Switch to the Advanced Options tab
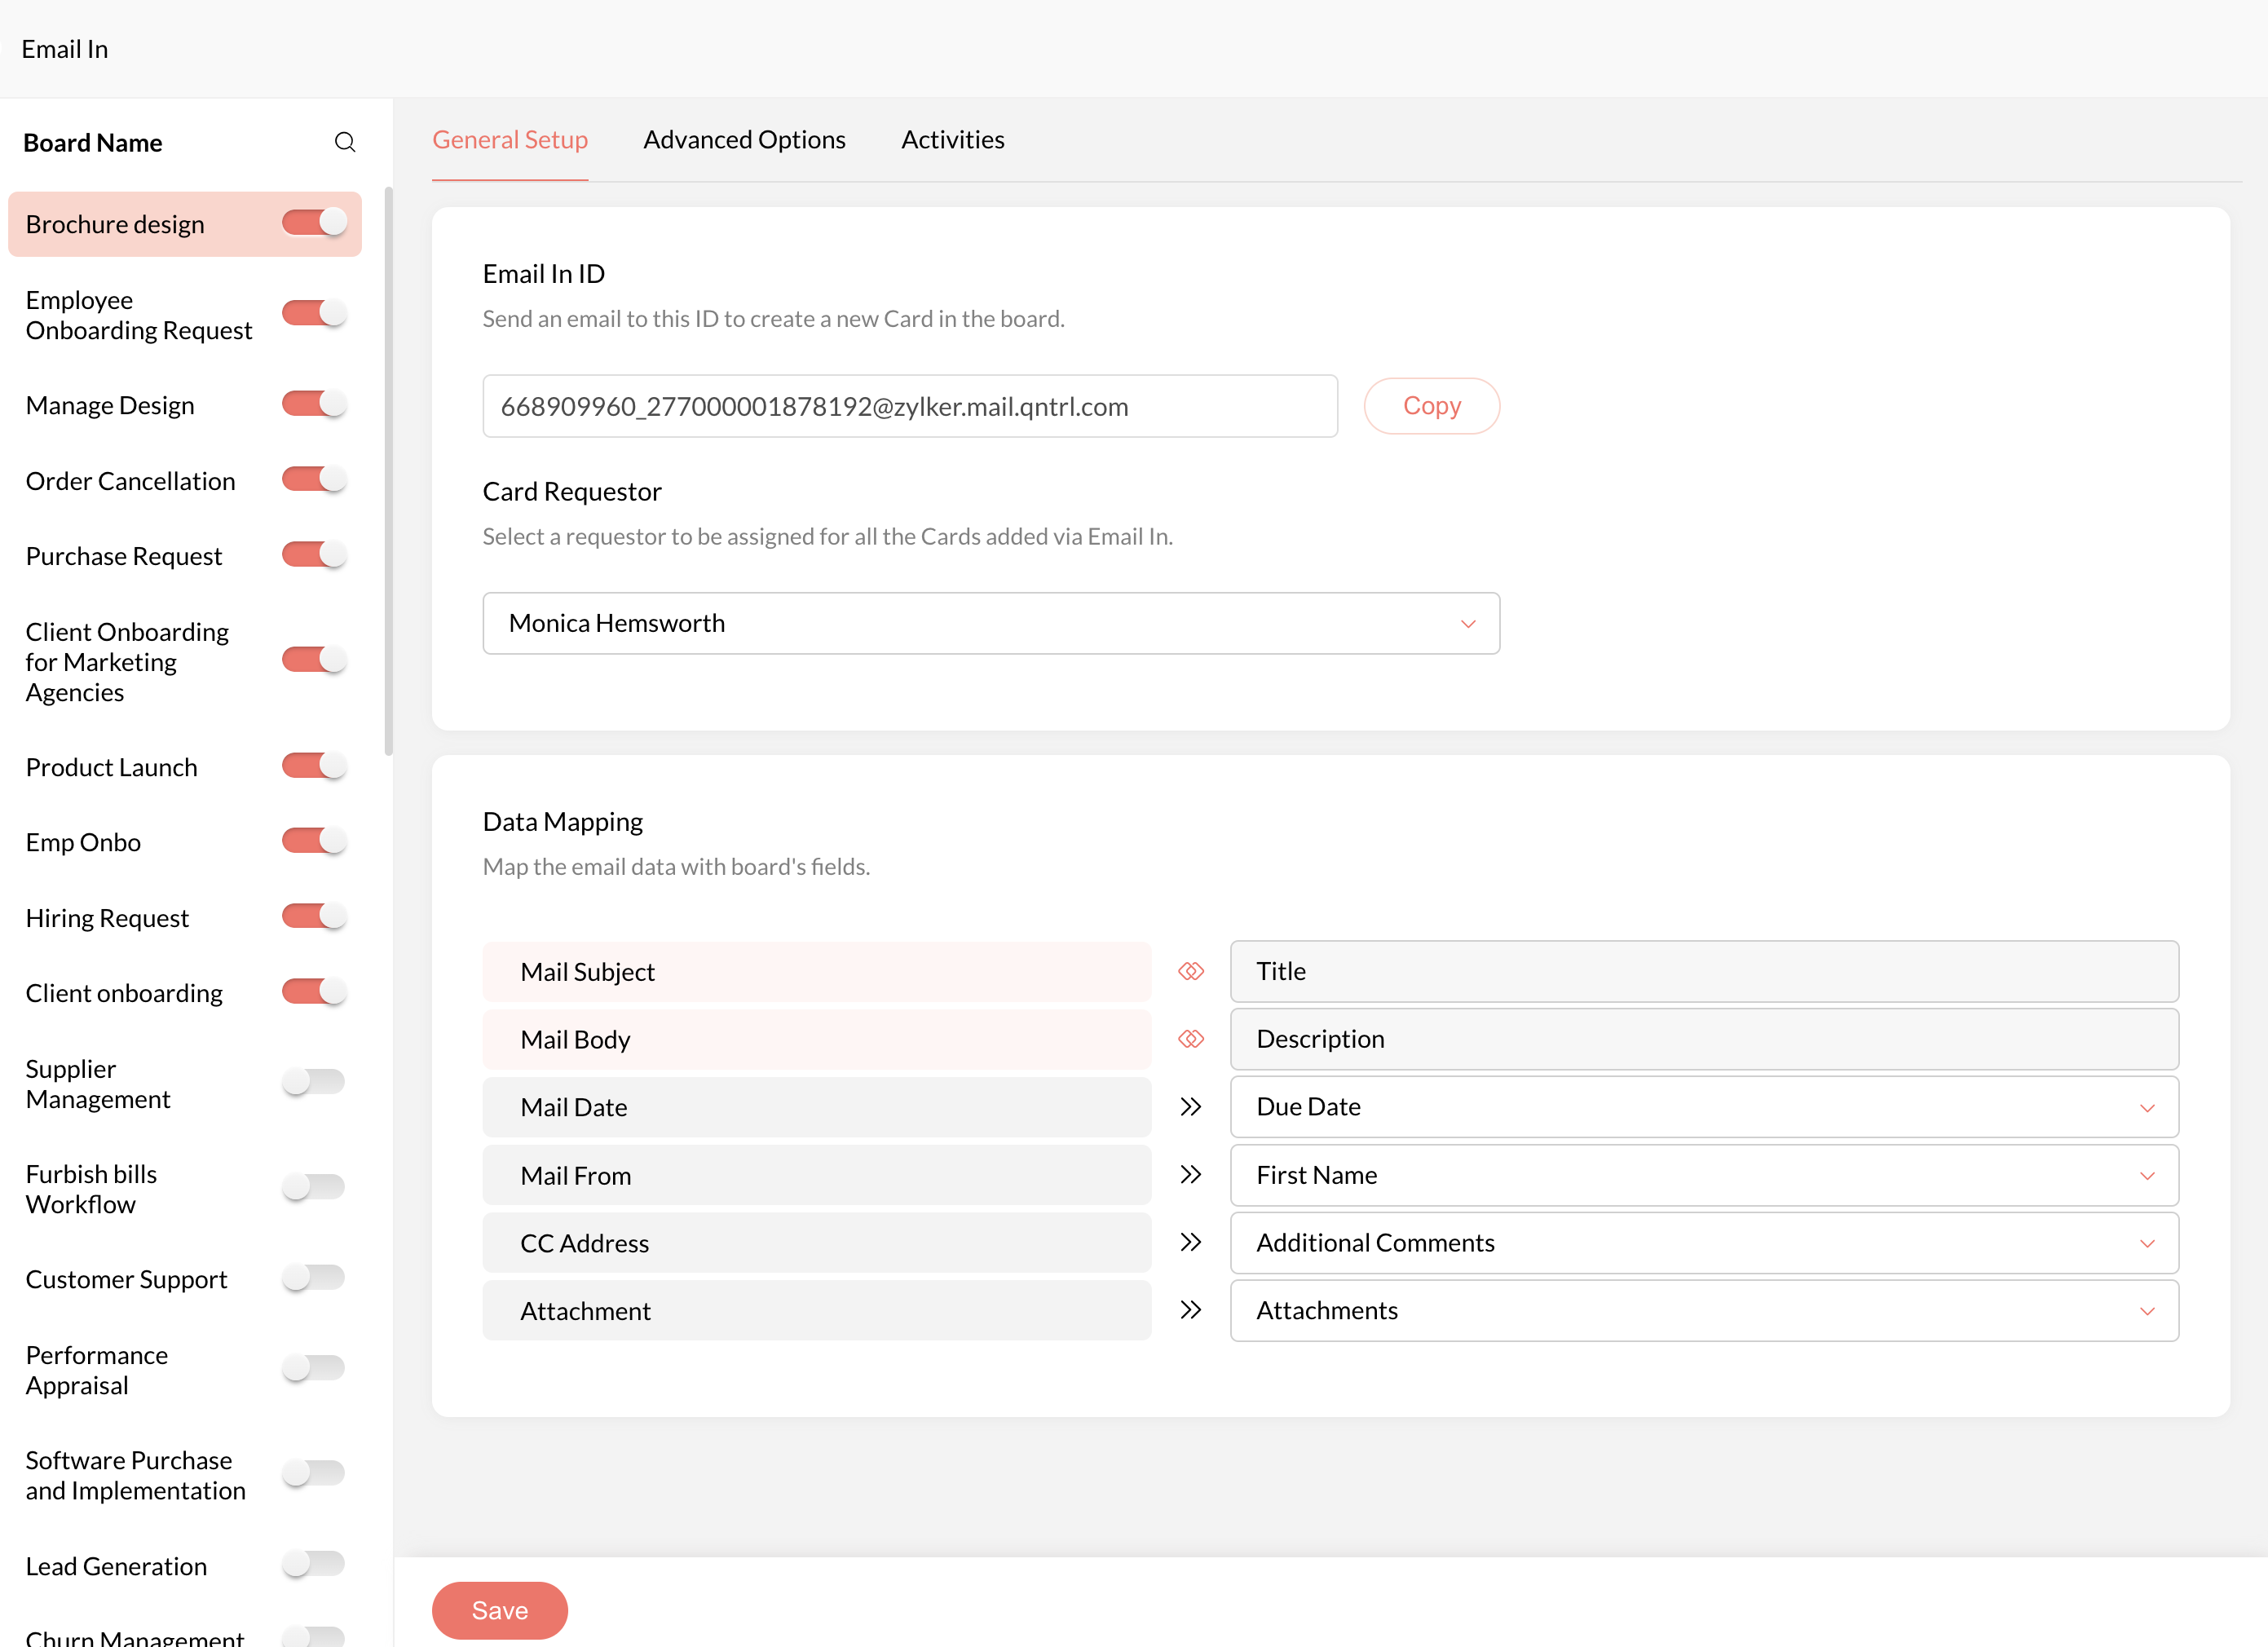This screenshot has width=2268, height=1647. [x=744, y=140]
